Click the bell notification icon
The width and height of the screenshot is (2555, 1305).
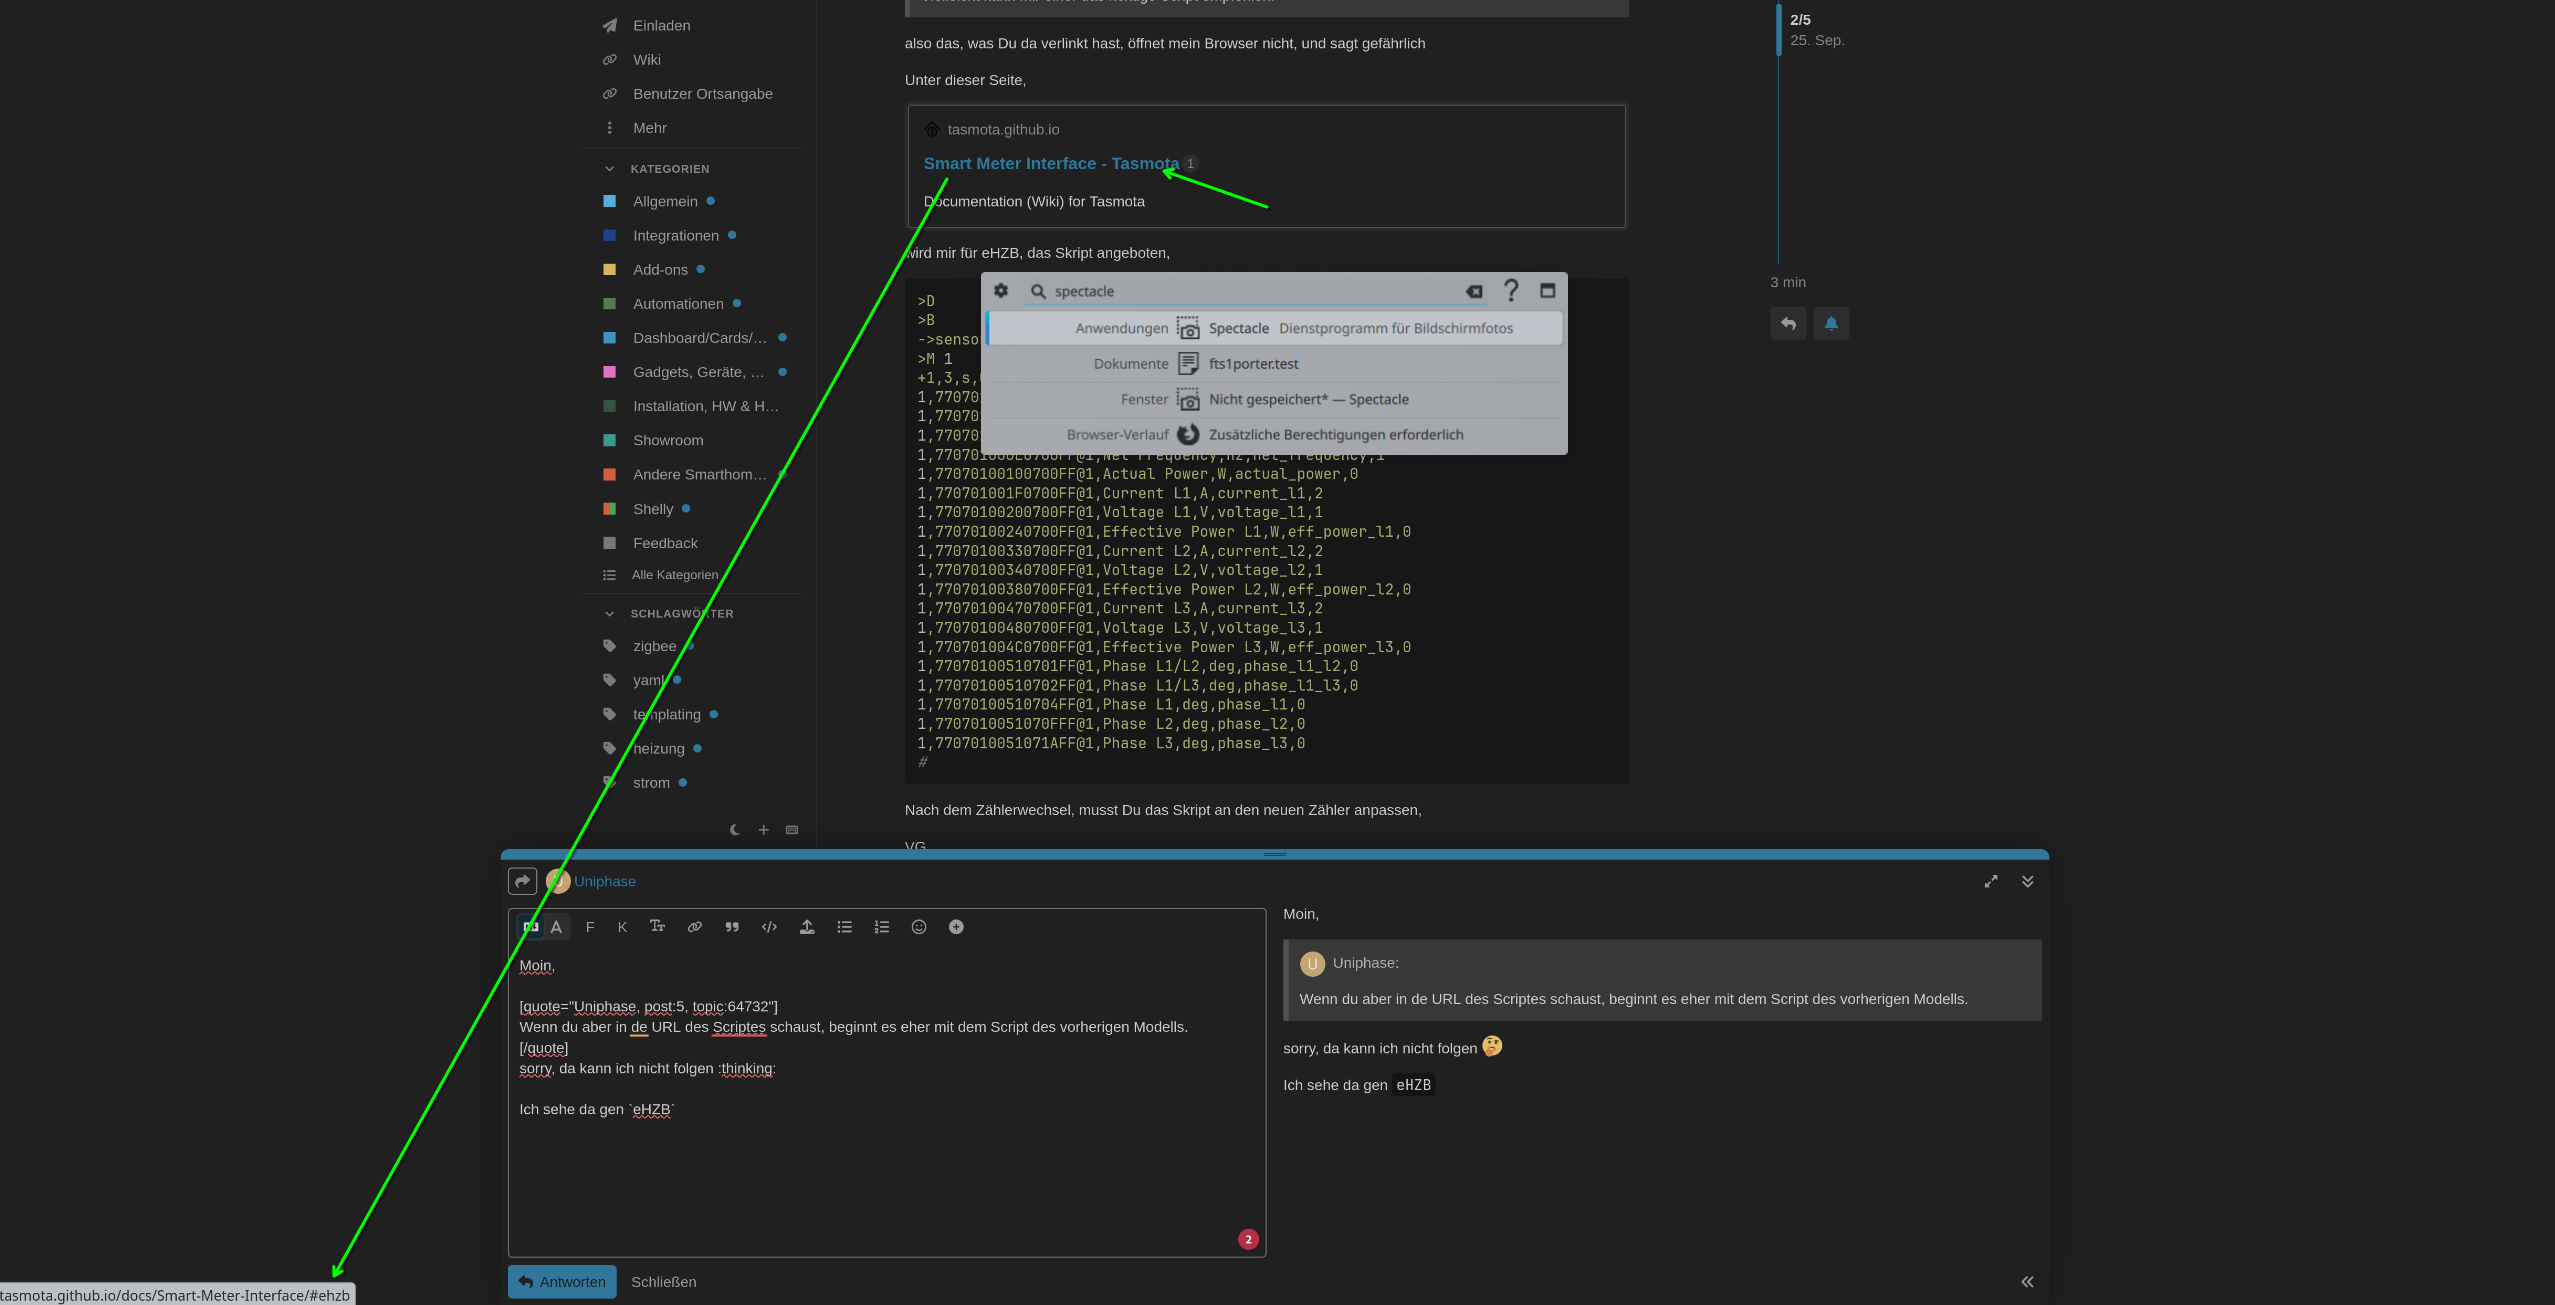click(x=1831, y=324)
